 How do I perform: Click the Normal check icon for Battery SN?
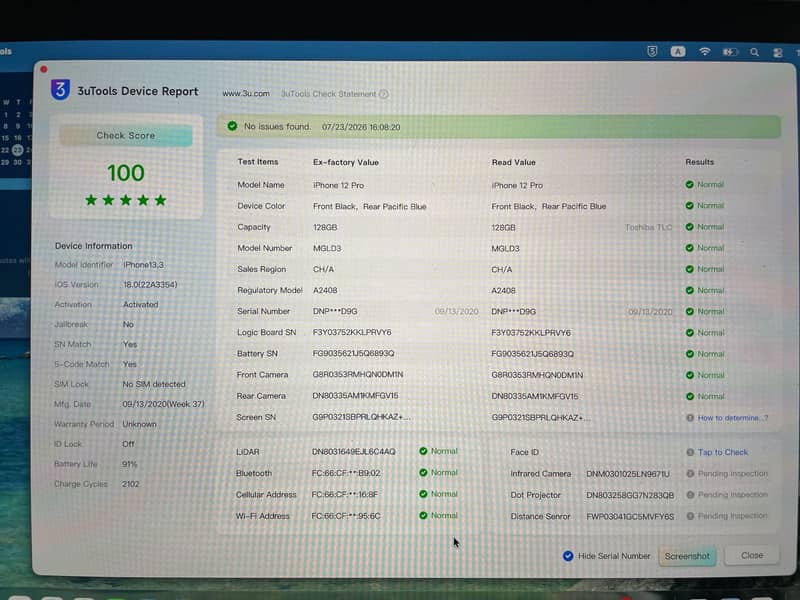tap(690, 354)
